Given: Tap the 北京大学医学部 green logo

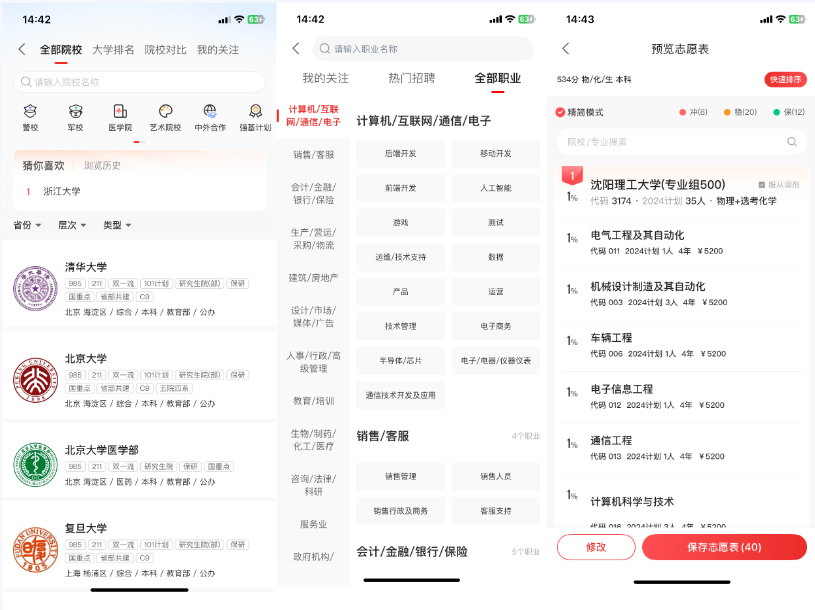Looking at the screenshot, I should 35,465.
